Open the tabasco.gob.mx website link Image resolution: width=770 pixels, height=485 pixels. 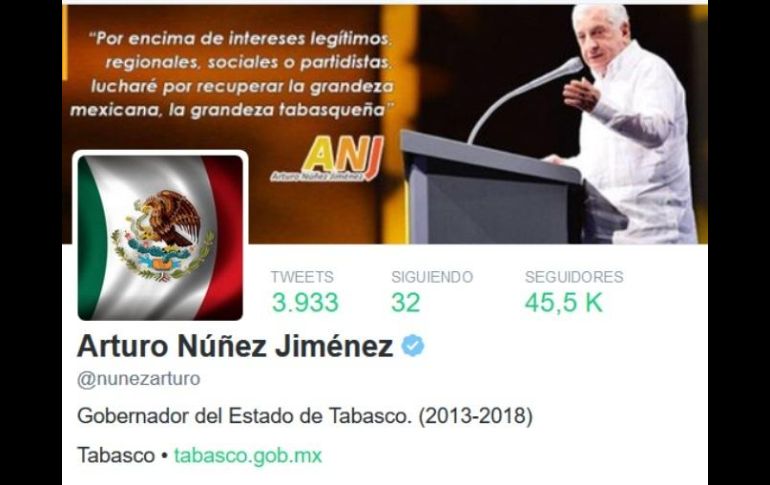[248, 456]
